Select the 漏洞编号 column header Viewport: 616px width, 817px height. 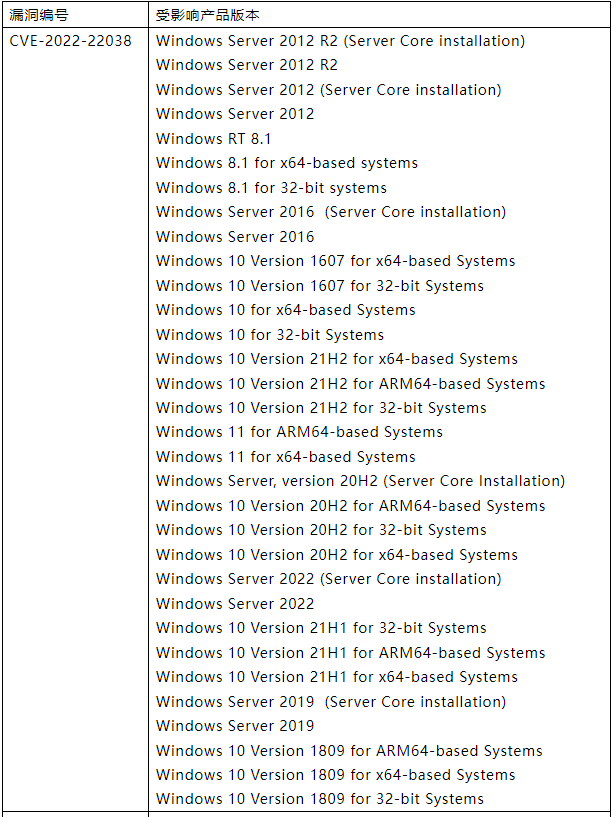coord(39,15)
